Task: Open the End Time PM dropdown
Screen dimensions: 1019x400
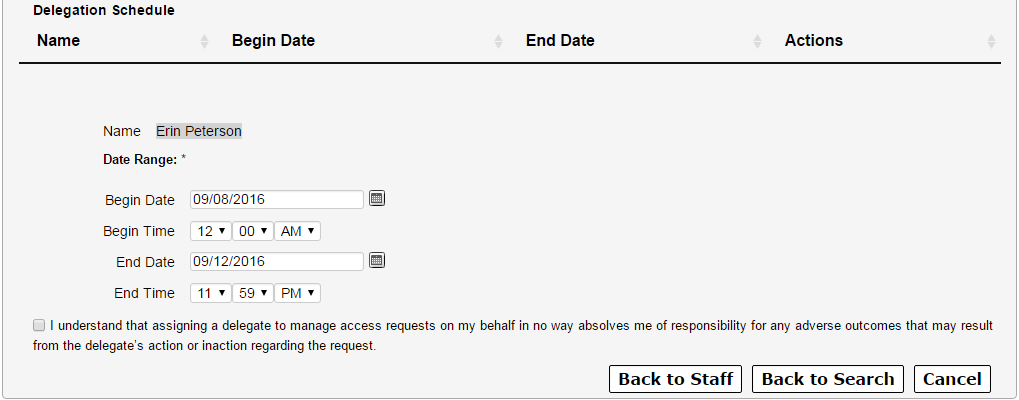Action: pos(298,293)
